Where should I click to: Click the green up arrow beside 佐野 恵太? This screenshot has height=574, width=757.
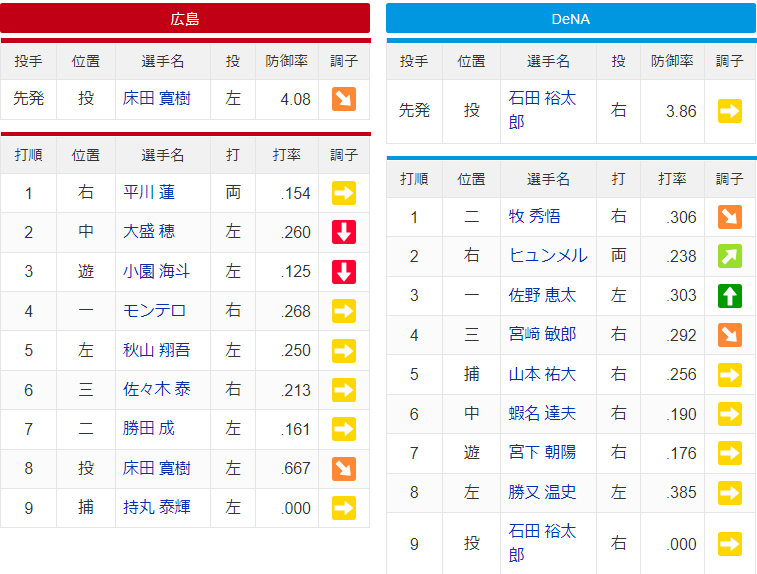pos(729,296)
